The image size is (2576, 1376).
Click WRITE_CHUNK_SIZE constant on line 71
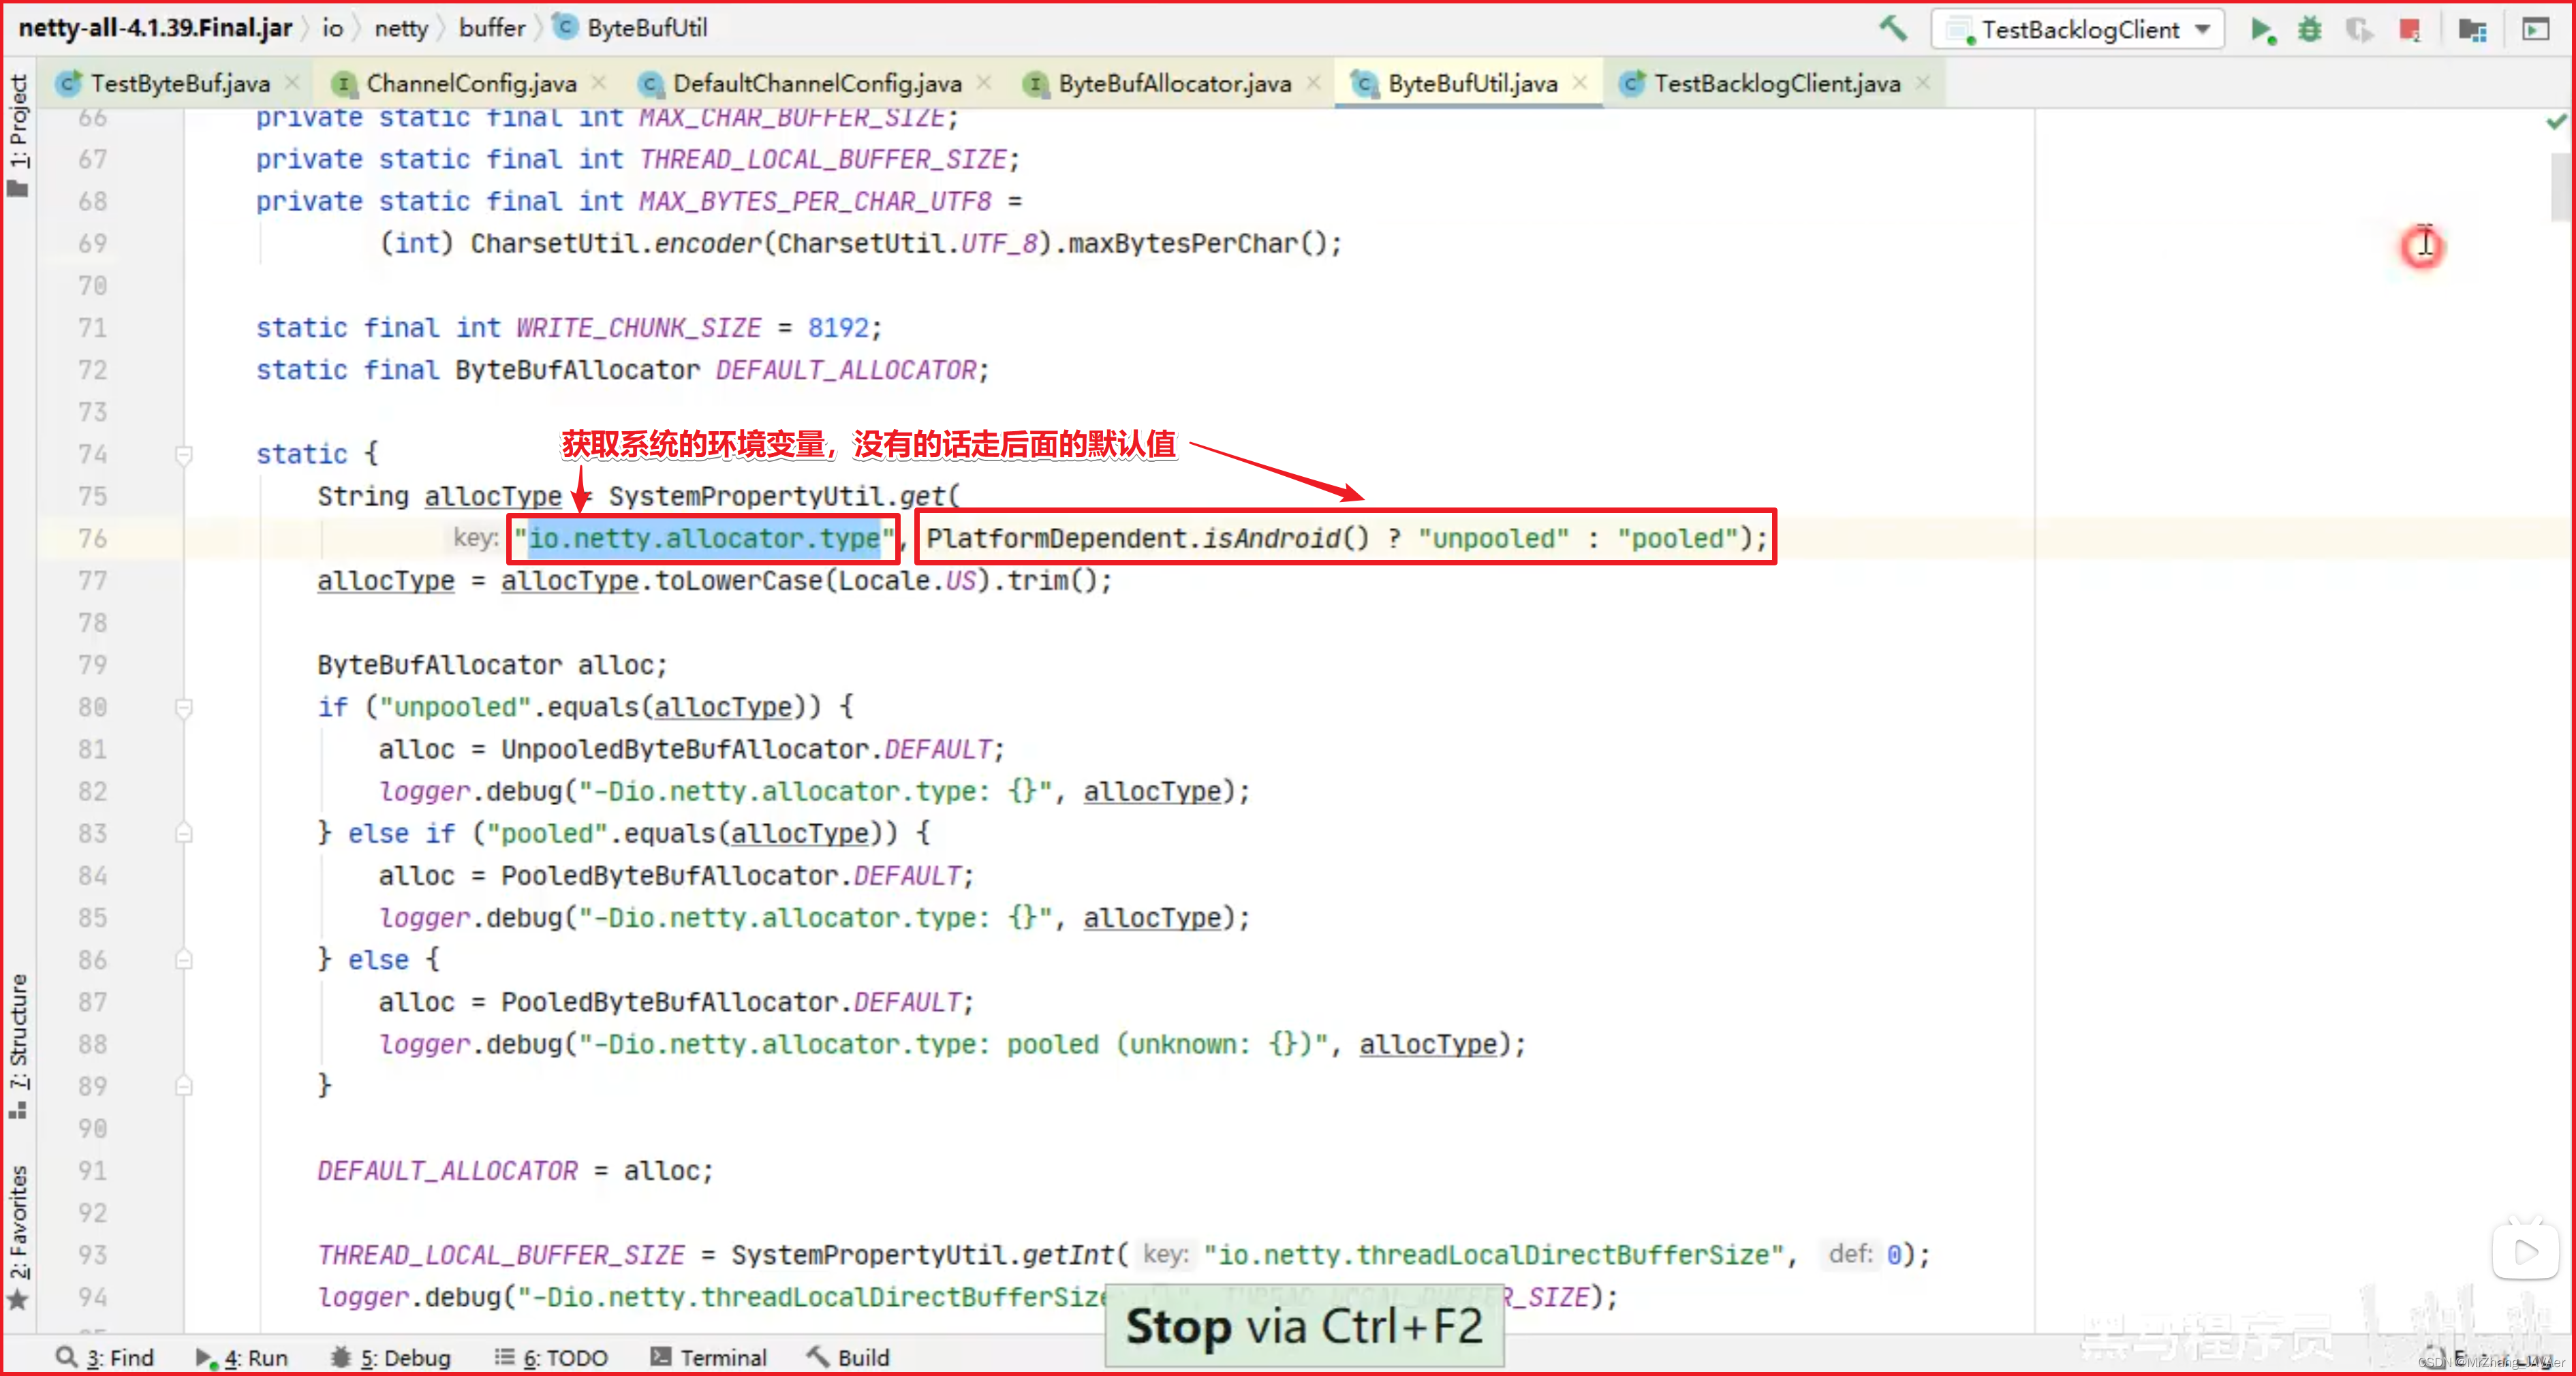pos(638,328)
